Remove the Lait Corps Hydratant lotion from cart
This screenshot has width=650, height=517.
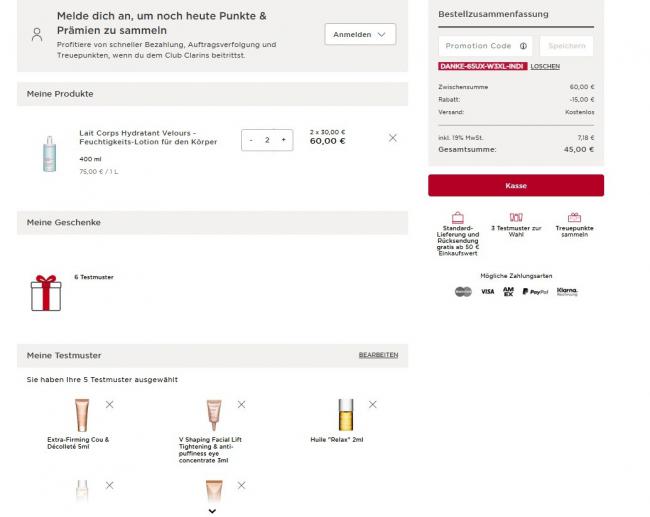(392, 138)
